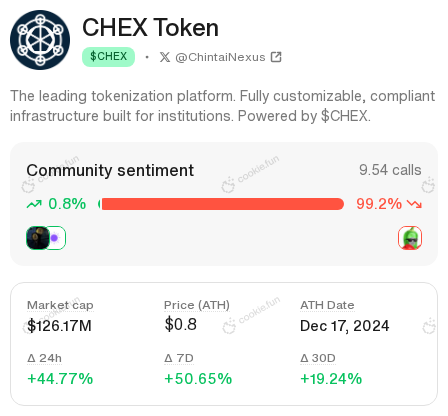Select the red bearish trend arrow icon
Screen dimensions: 448x416
[415, 204]
